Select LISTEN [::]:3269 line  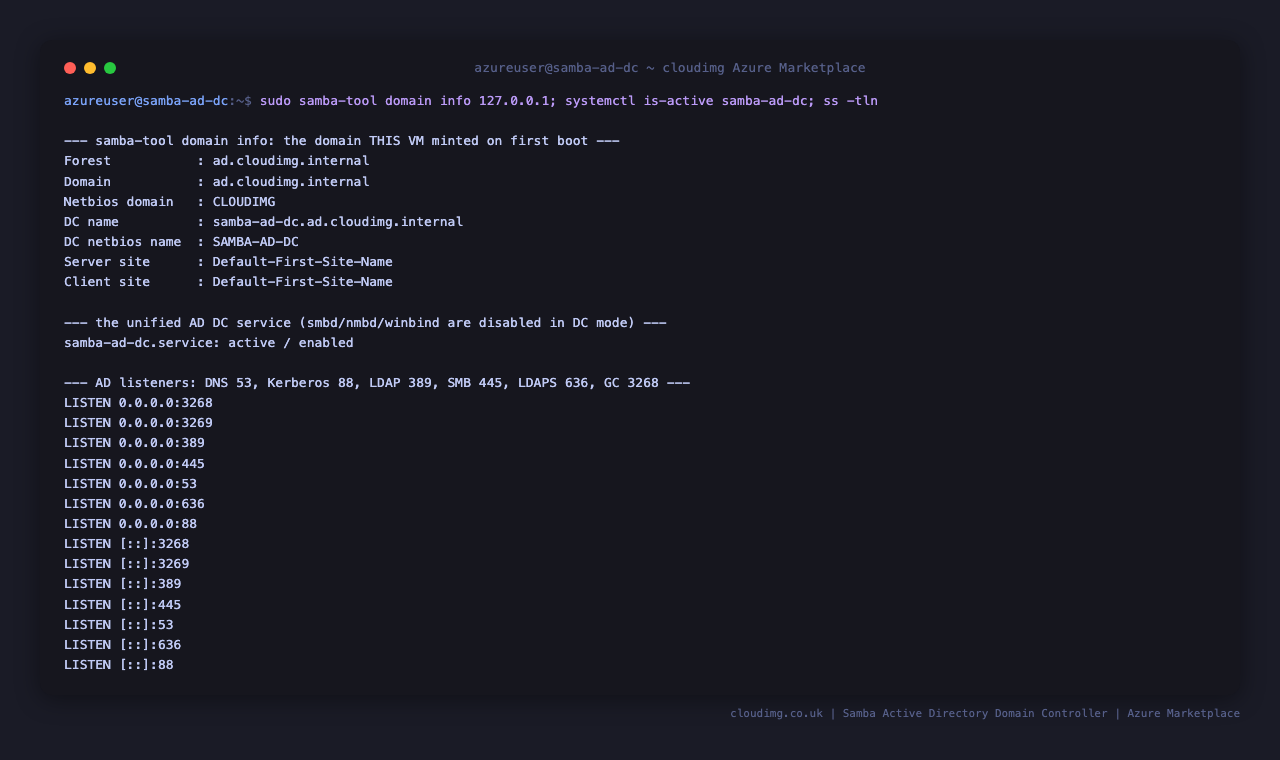tap(127, 564)
